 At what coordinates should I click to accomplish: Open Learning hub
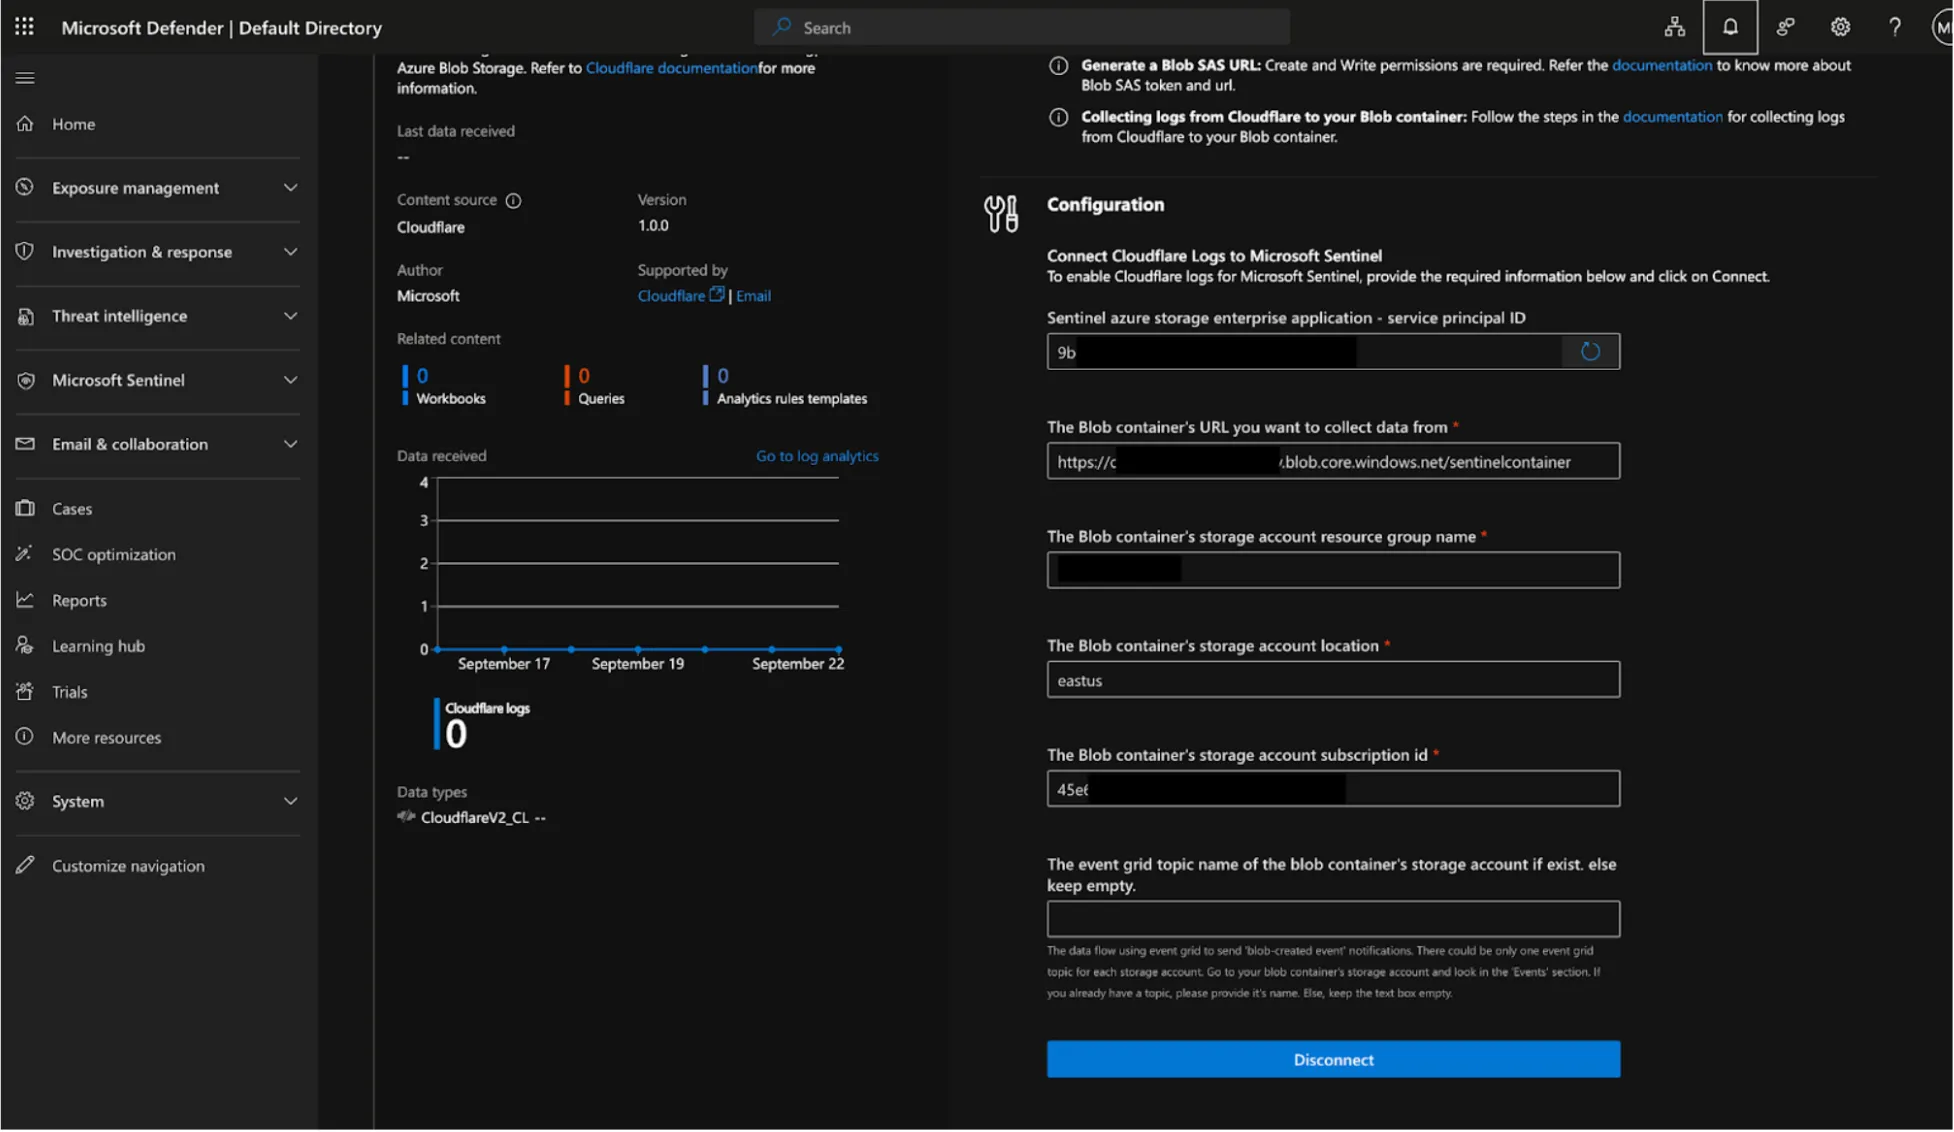coord(97,646)
